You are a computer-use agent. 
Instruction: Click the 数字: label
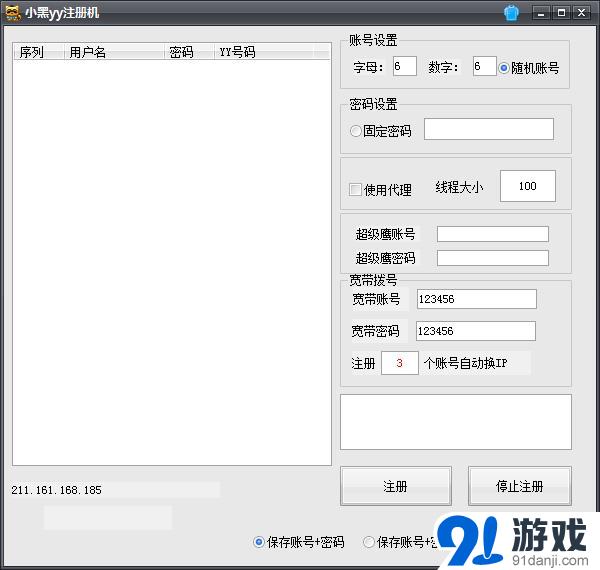click(x=443, y=67)
